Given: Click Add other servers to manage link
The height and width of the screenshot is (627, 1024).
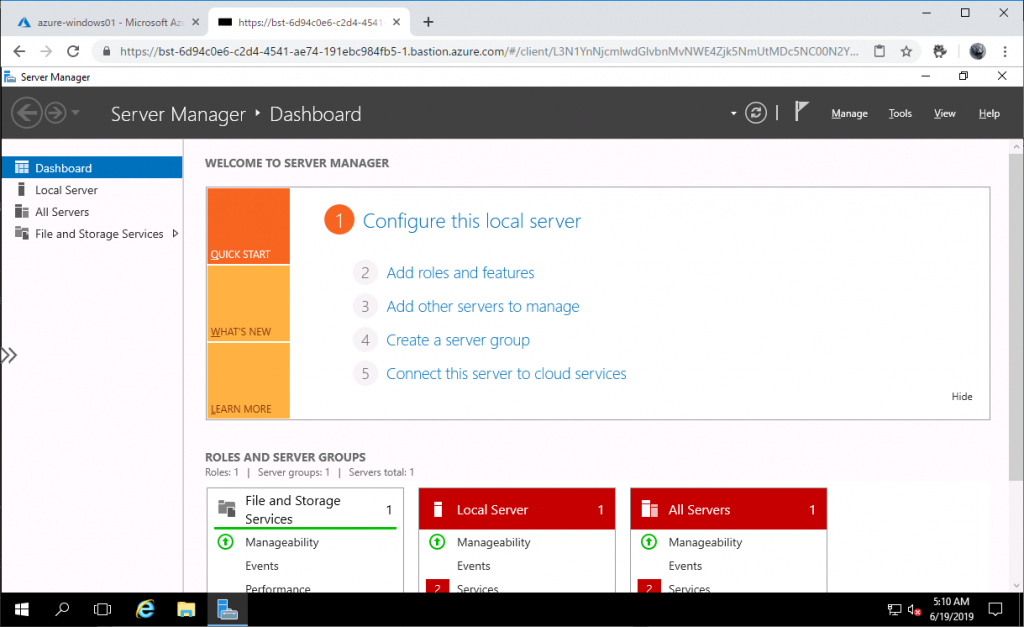Looking at the screenshot, I should point(483,306).
